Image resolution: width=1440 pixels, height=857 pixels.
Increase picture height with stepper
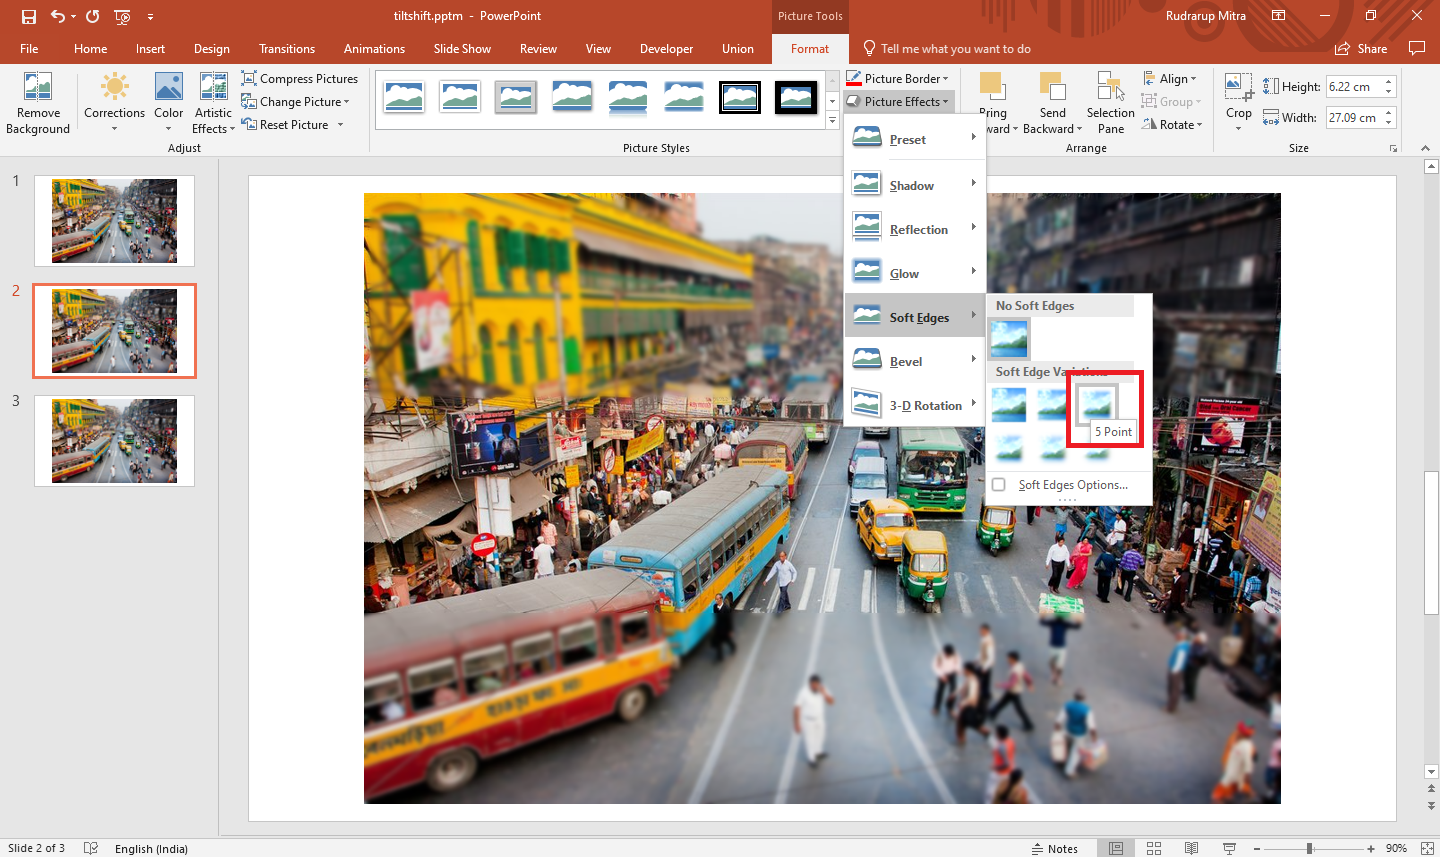[x=1388, y=82]
